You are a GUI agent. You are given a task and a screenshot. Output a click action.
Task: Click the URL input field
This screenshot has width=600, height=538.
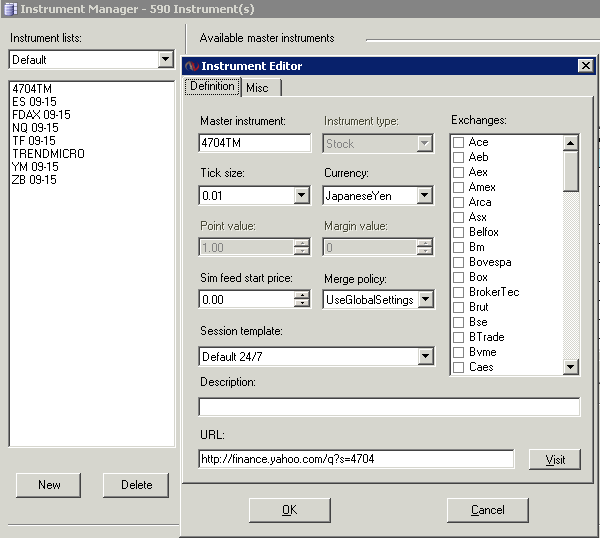pyautogui.click(x=356, y=459)
